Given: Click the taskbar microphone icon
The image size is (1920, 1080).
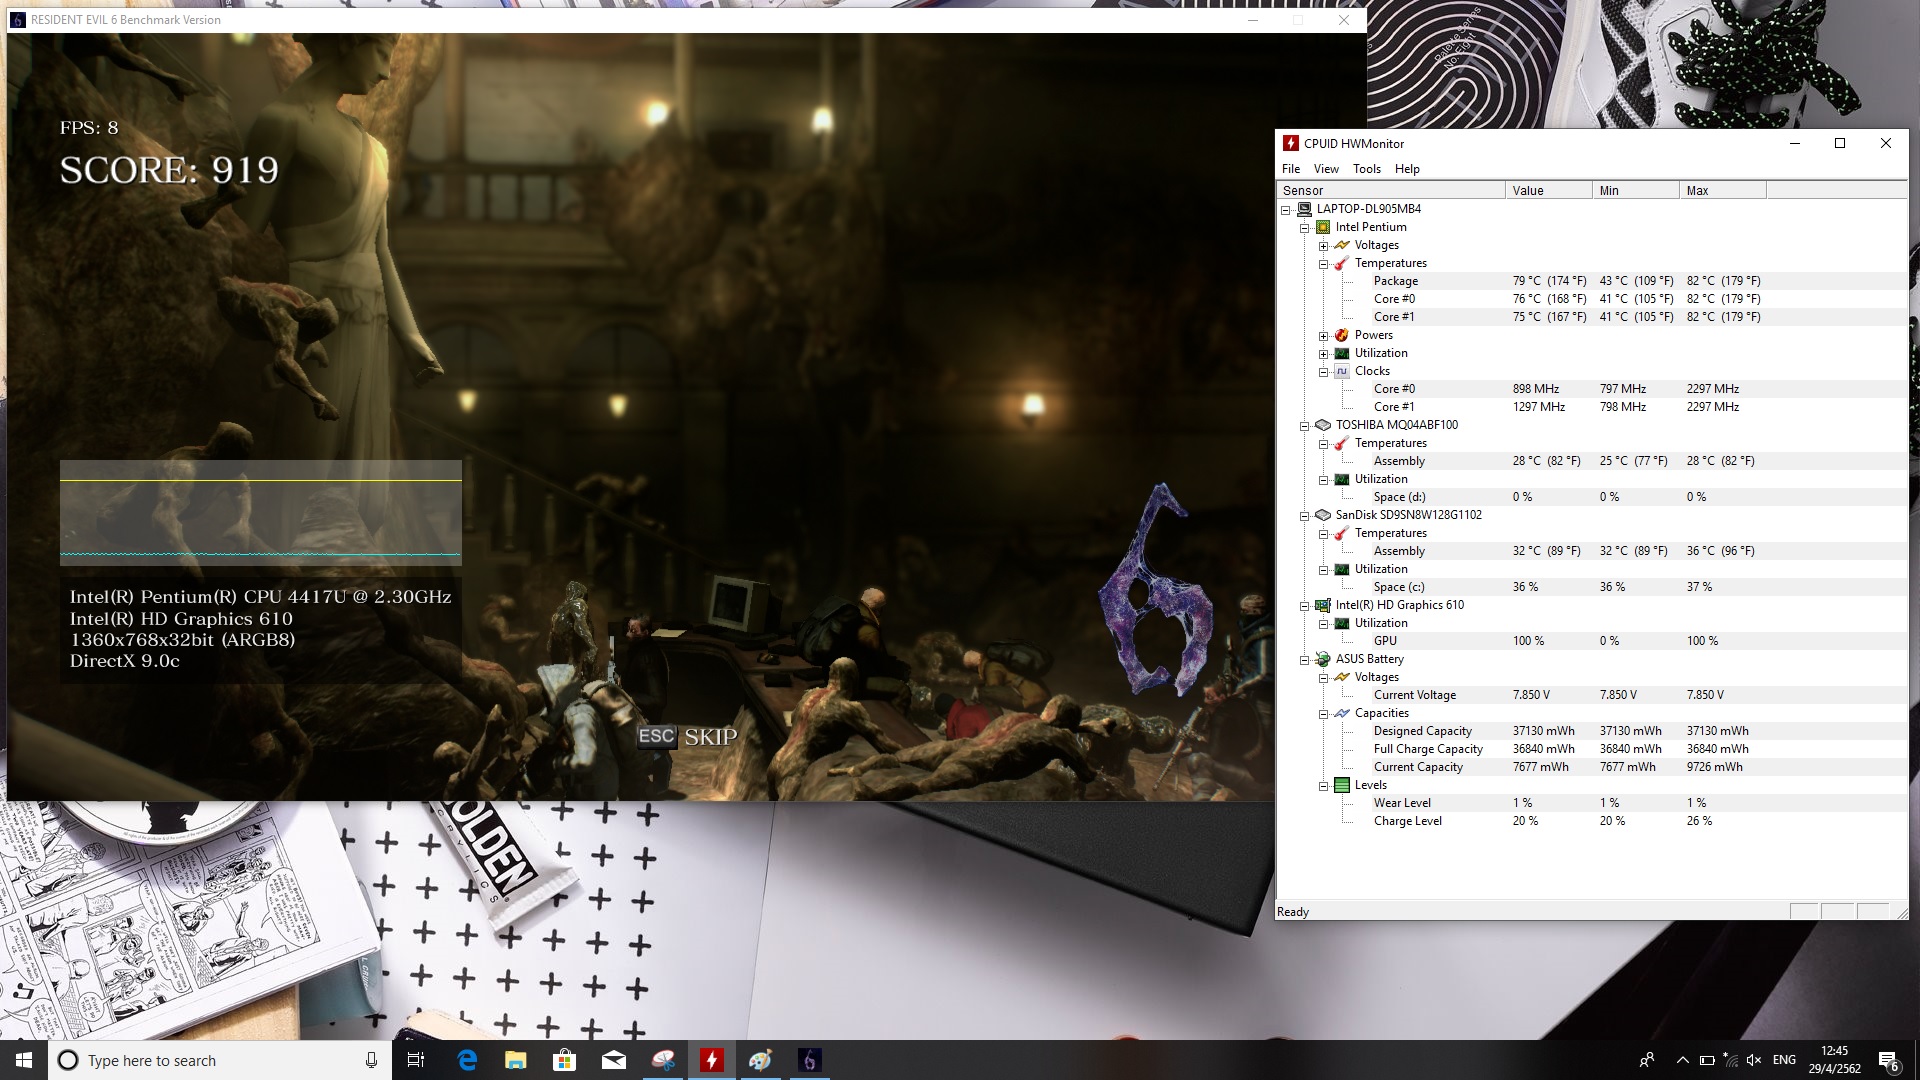Looking at the screenshot, I should pyautogui.click(x=371, y=1060).
